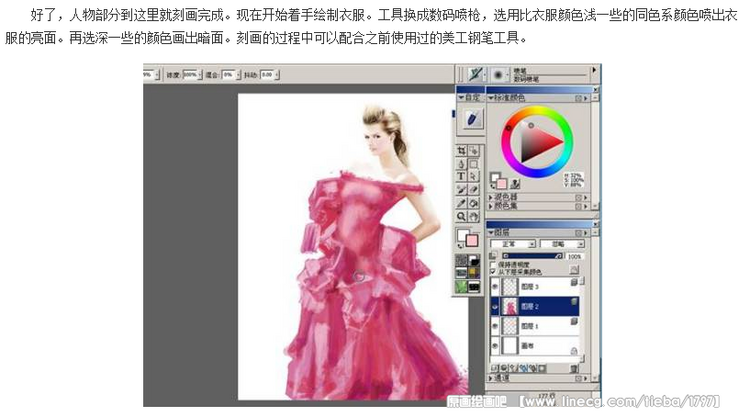Open brush selector bar flyout arrow

[594, 70]
